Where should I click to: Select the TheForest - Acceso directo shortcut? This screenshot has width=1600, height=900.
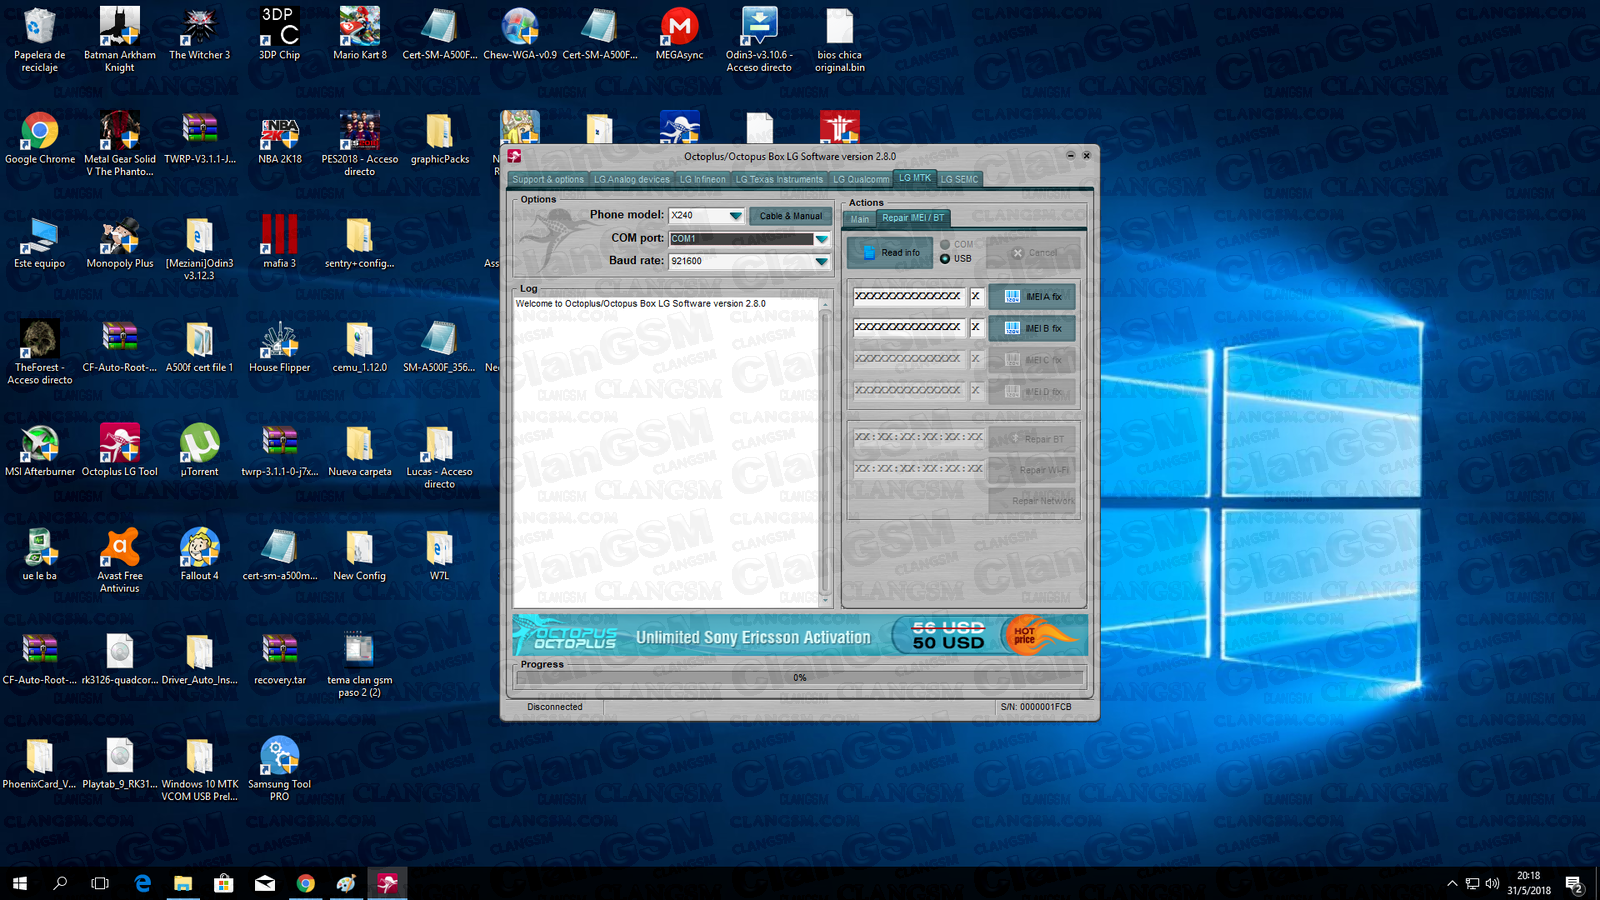(x=40, y=352)
